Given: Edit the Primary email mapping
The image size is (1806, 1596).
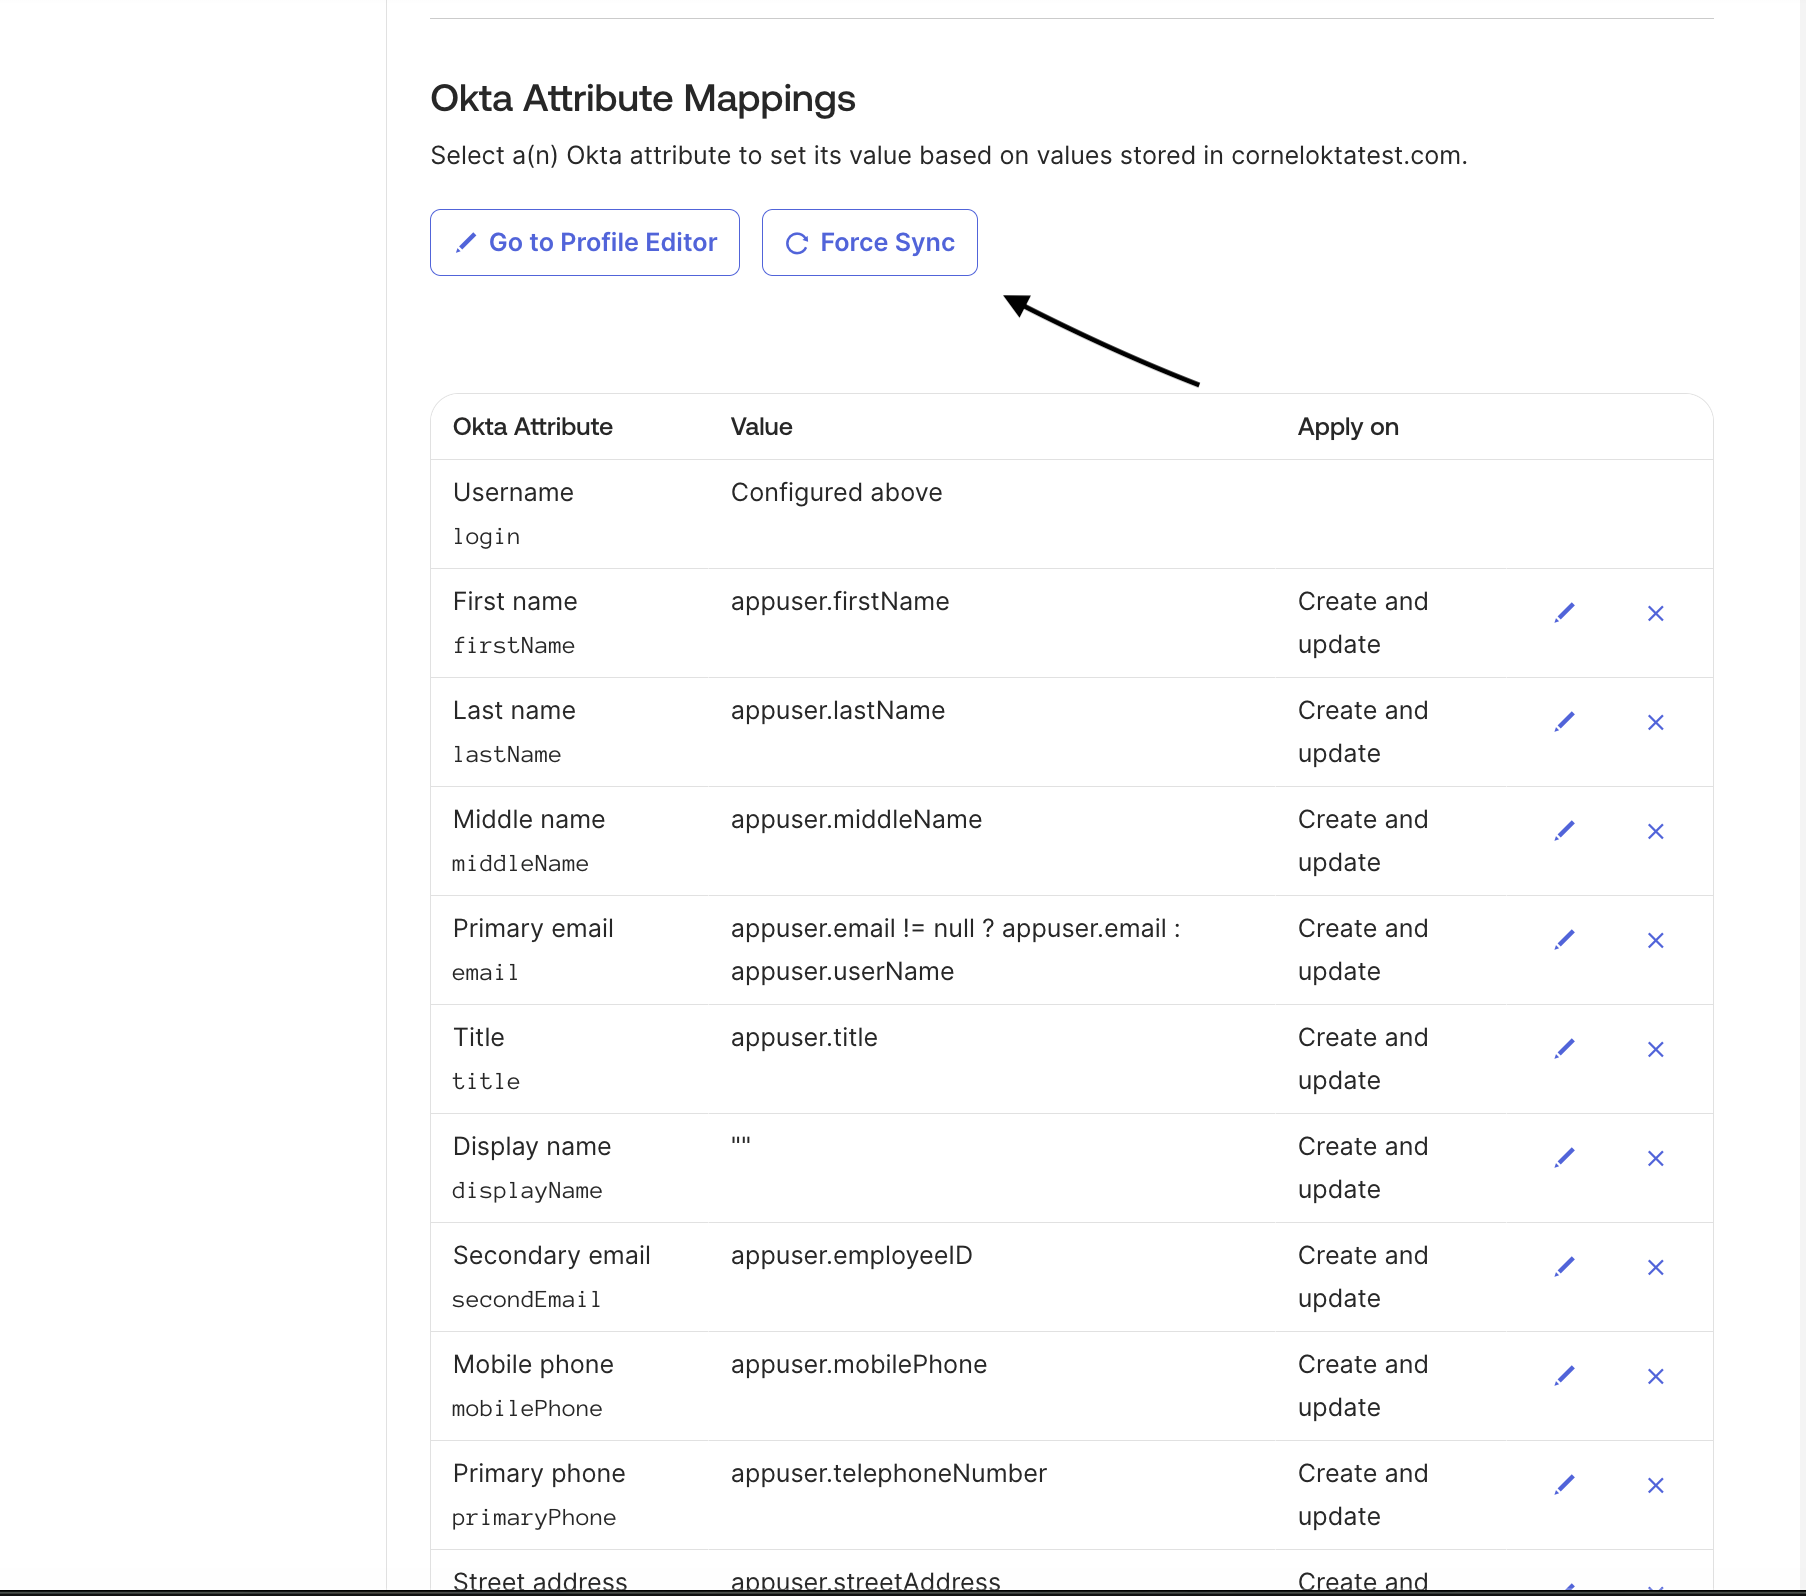Looking at the screenshot, I should pos(1565,940).
